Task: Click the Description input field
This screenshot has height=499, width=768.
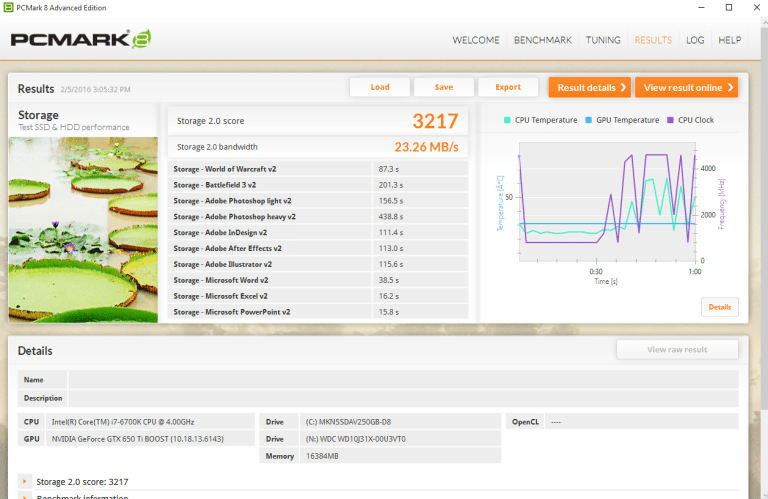Action: click(403, 398)
